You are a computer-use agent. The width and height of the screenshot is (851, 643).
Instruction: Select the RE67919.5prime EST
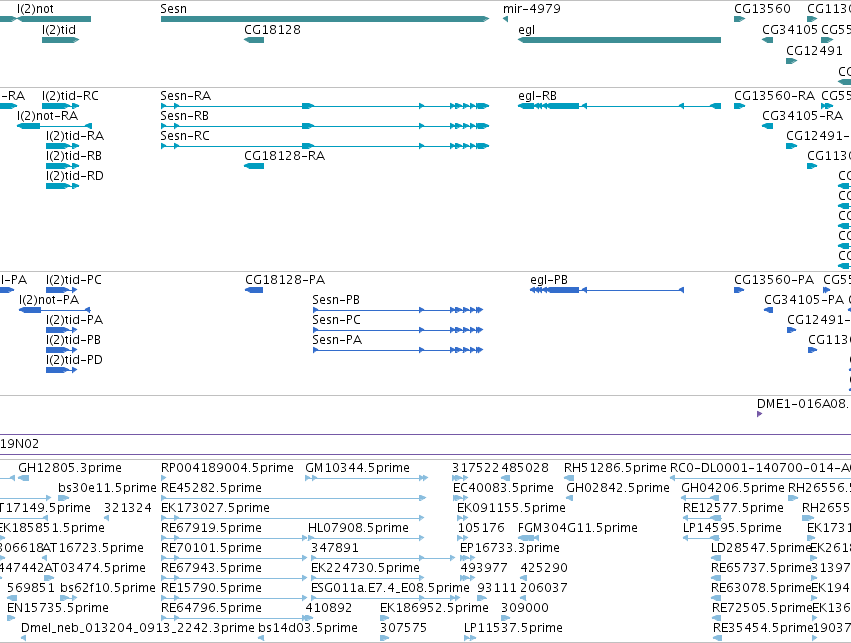234,538
